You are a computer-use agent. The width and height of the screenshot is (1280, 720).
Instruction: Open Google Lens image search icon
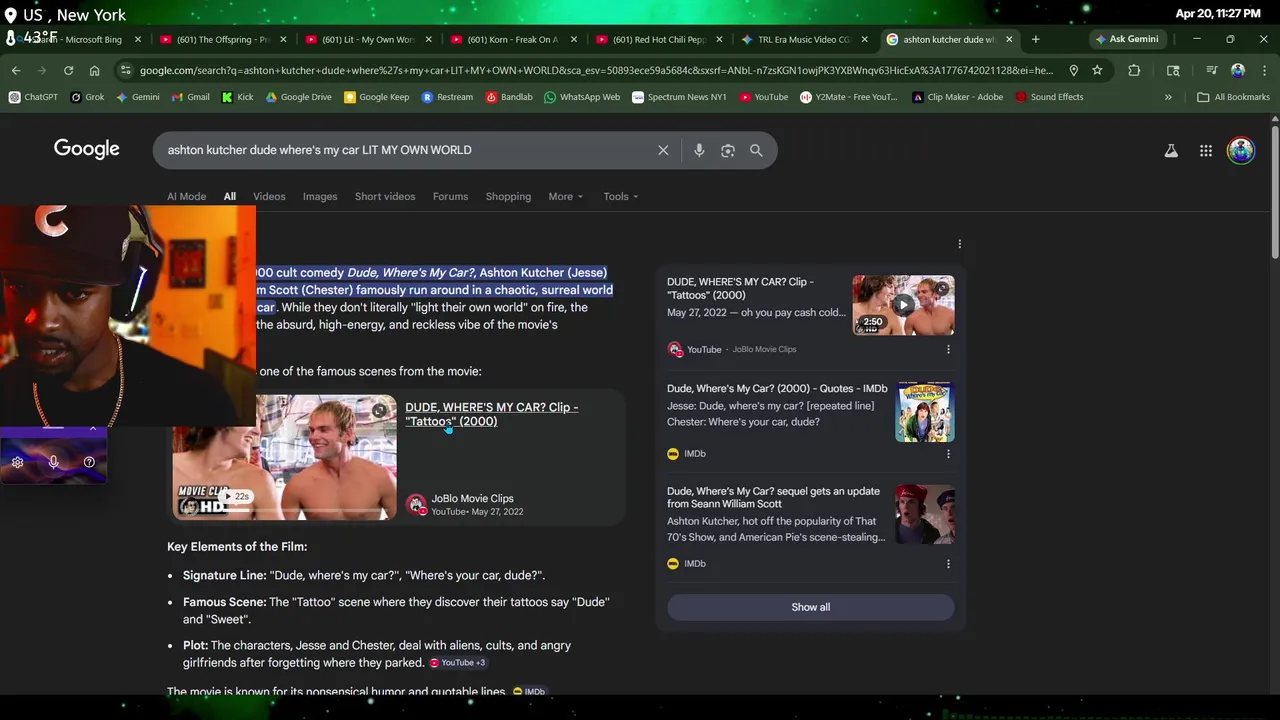click(728, 150)
